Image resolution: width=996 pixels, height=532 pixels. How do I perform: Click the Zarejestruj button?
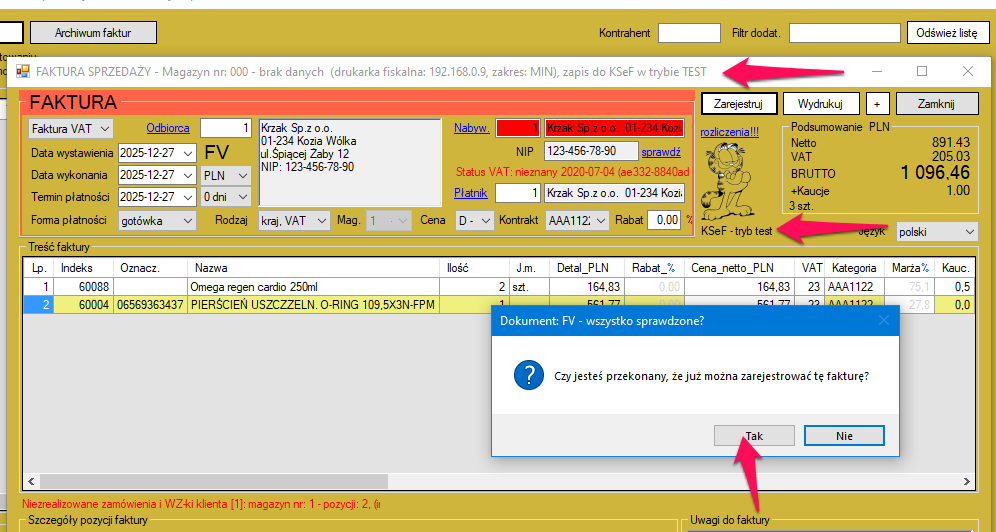point(738,104)
